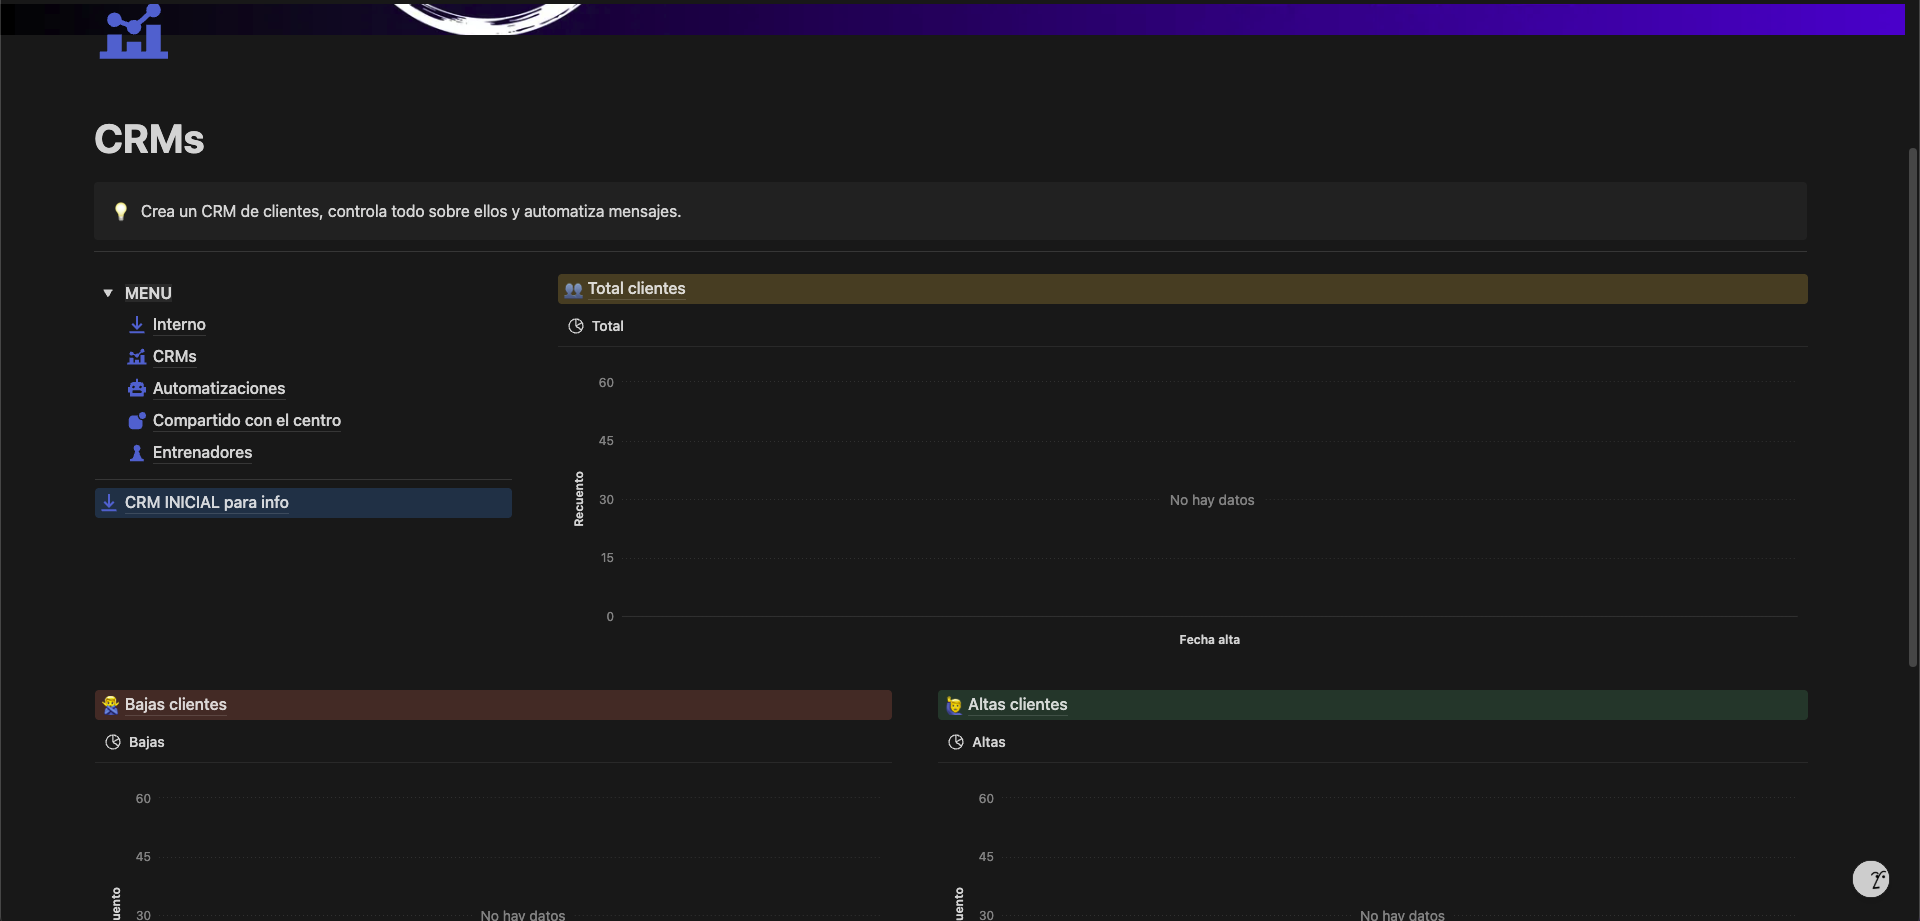Image resolution: width=1920 pixels, height=921 pixels.
Task: Collapse the MENU toggle triangle
Action: 108,293
